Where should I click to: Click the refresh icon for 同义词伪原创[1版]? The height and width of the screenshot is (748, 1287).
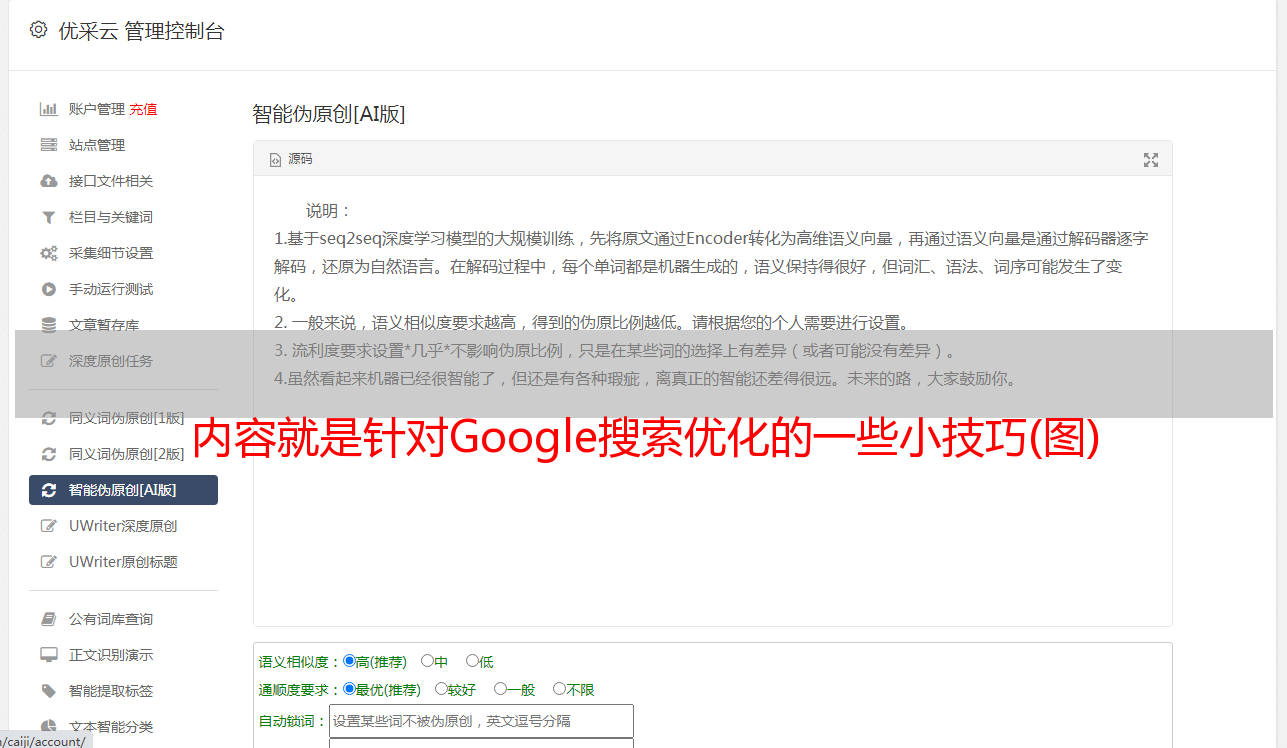tap(48, 418)
